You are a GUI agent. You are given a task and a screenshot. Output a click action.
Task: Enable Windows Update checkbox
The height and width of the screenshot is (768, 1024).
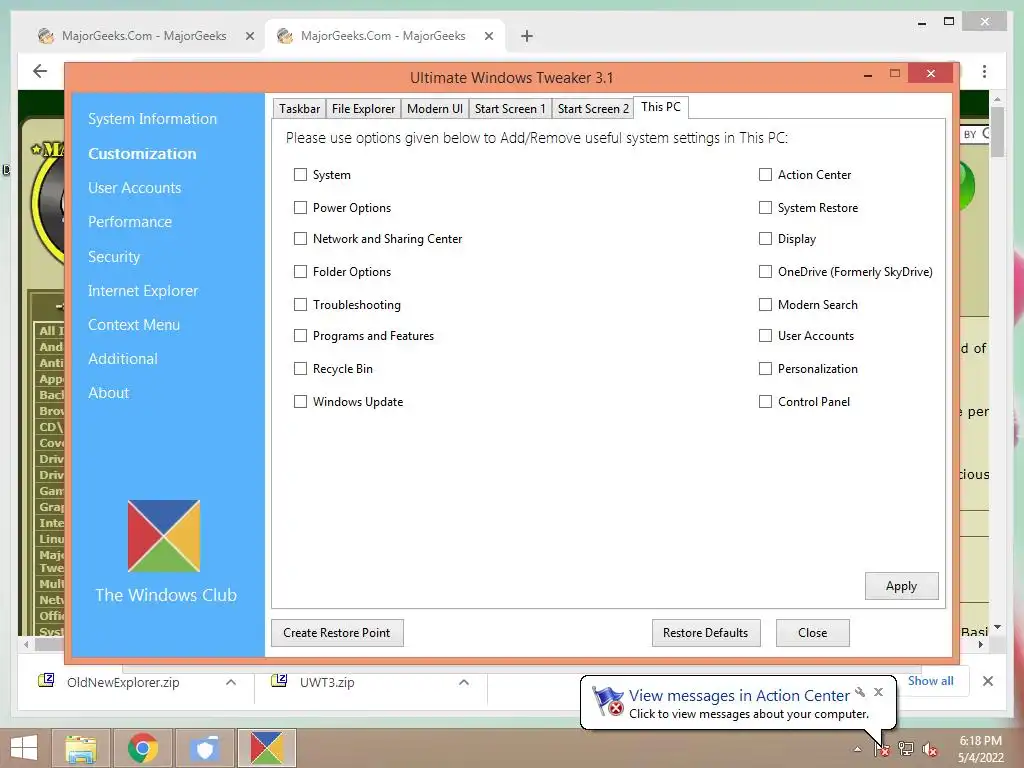tap(300, 402)
